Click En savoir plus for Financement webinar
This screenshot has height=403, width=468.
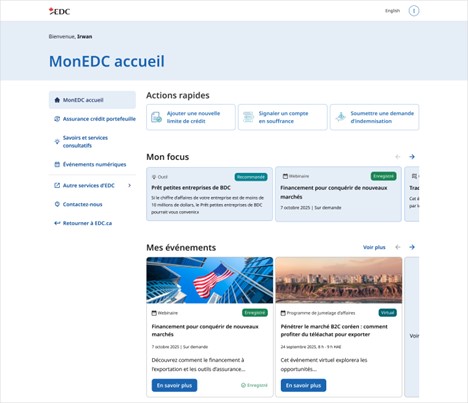tap(174, 385)
